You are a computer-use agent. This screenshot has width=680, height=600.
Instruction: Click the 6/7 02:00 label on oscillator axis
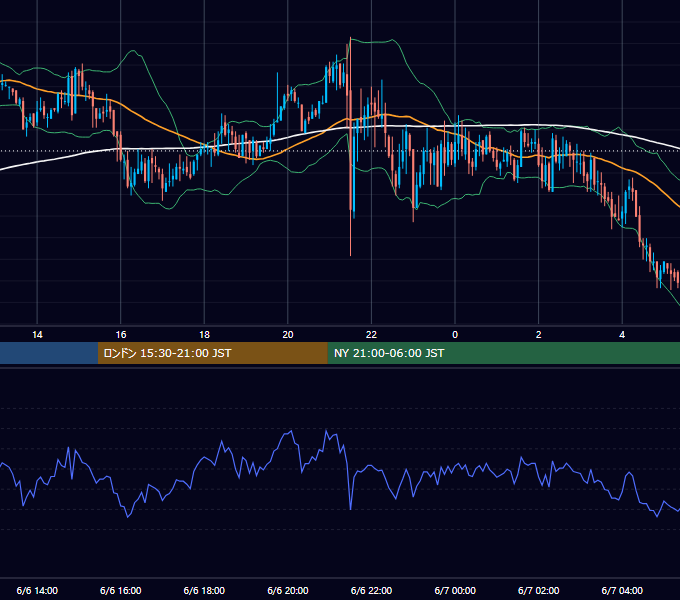pos(539,590)
